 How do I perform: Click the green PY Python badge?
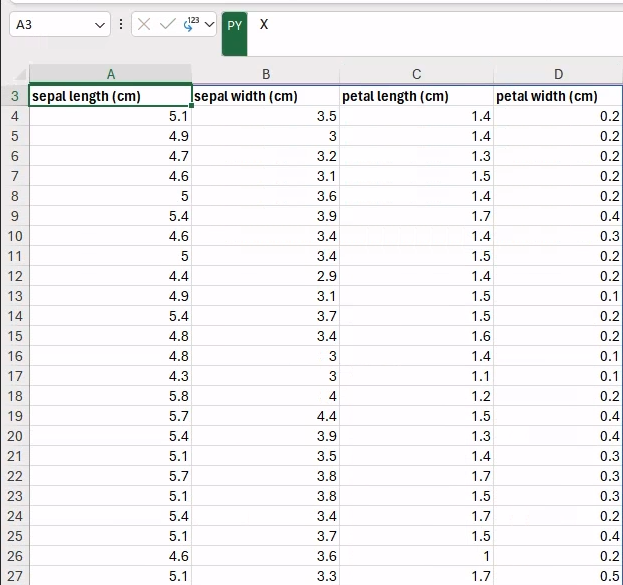click(x=235, y=26)
